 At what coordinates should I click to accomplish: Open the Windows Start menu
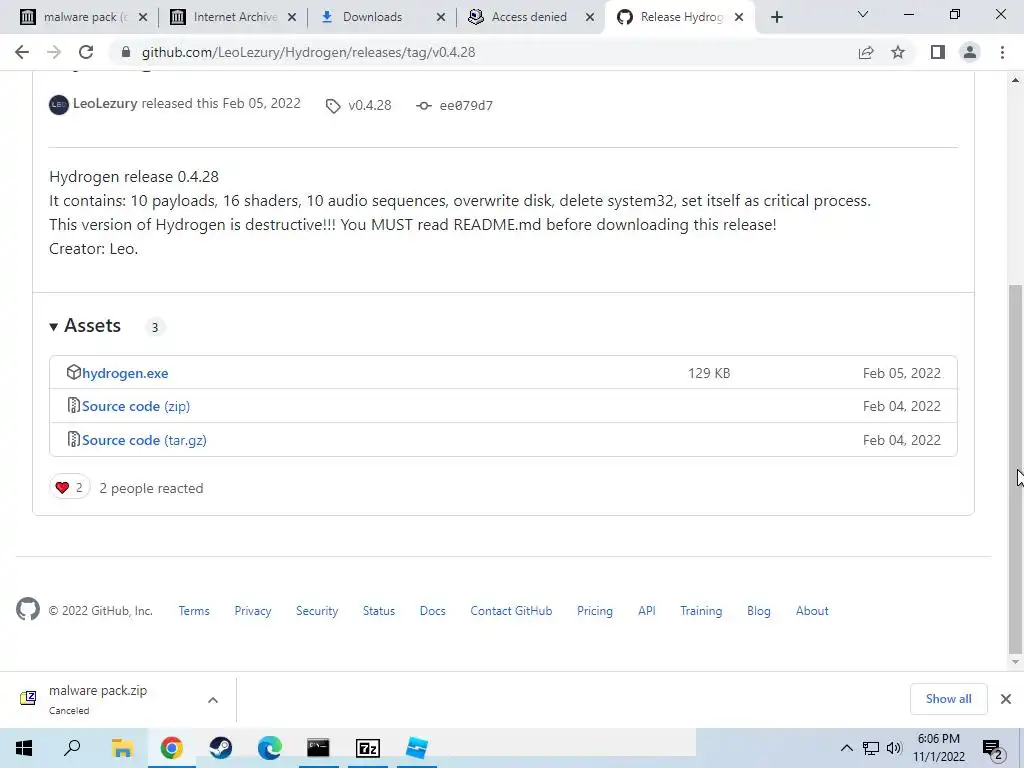(24, 748)
